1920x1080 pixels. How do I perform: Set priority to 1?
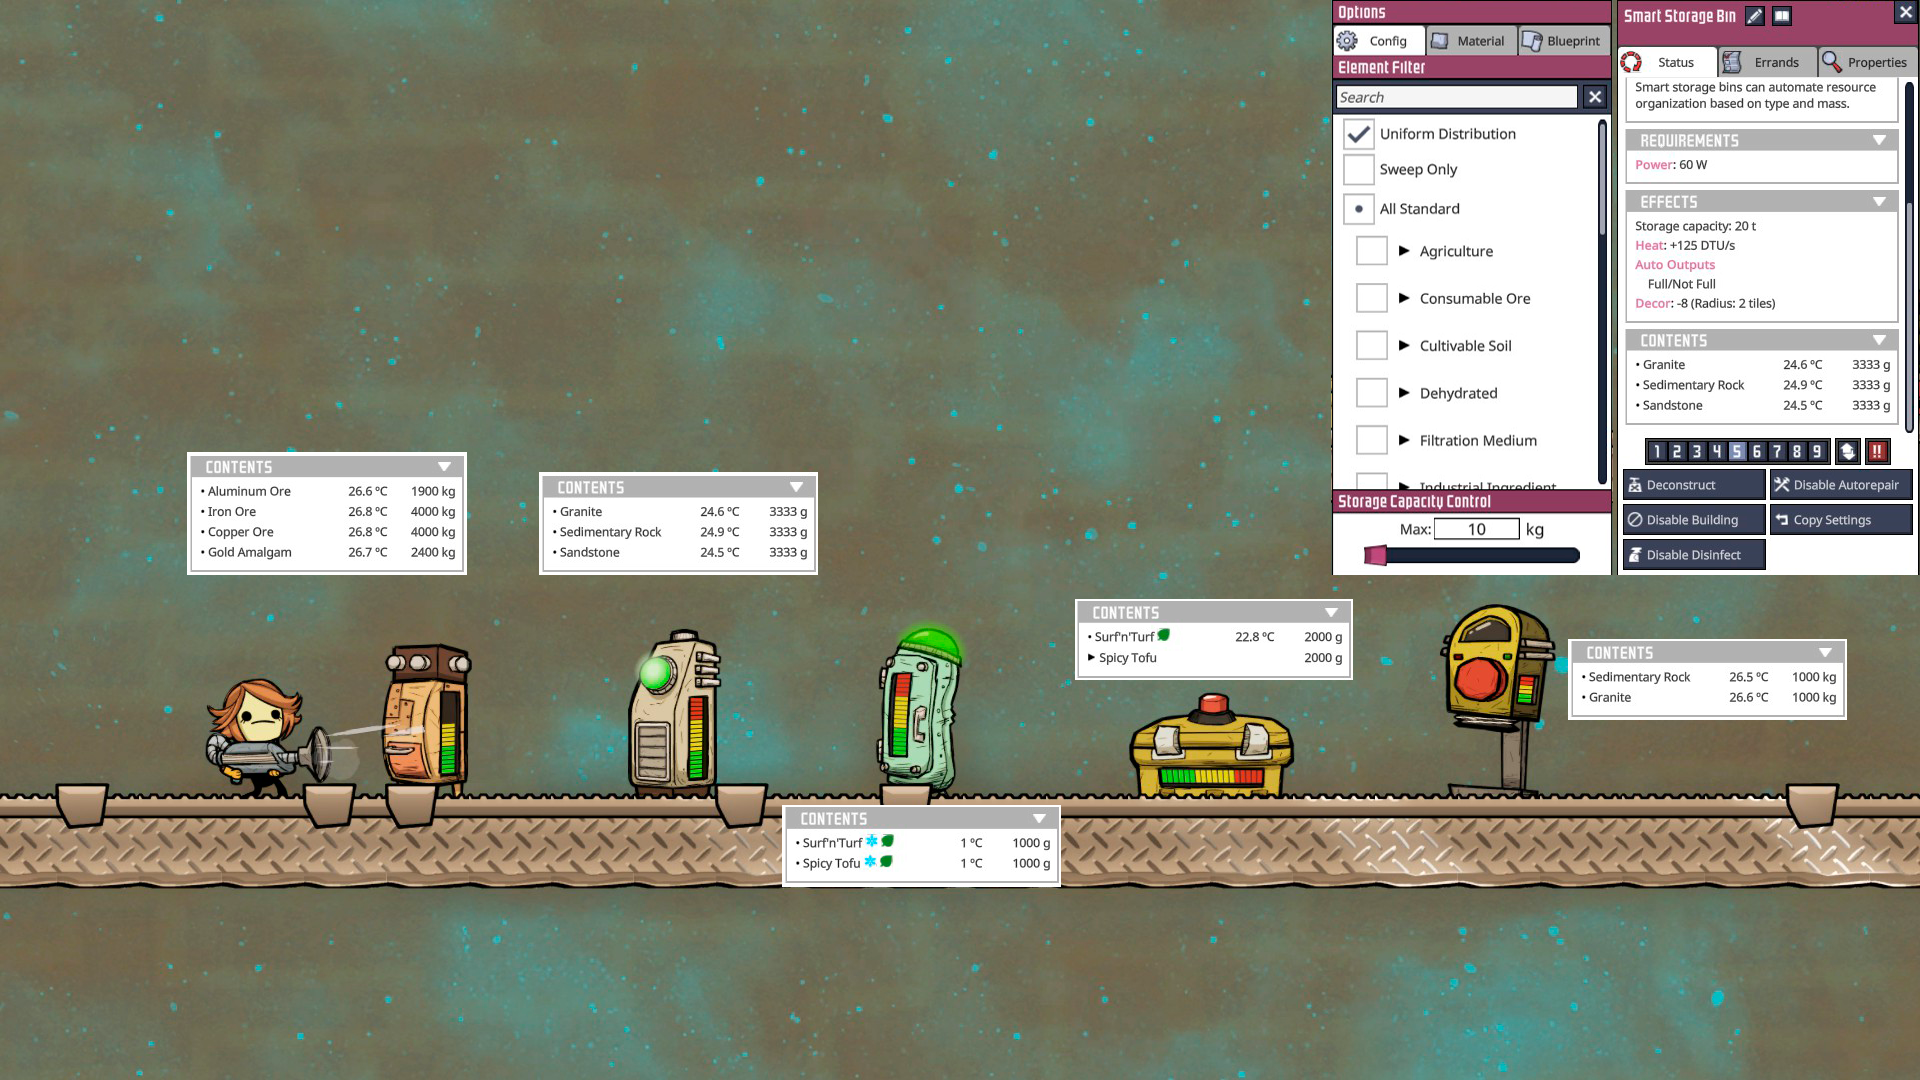point(1657,452)
